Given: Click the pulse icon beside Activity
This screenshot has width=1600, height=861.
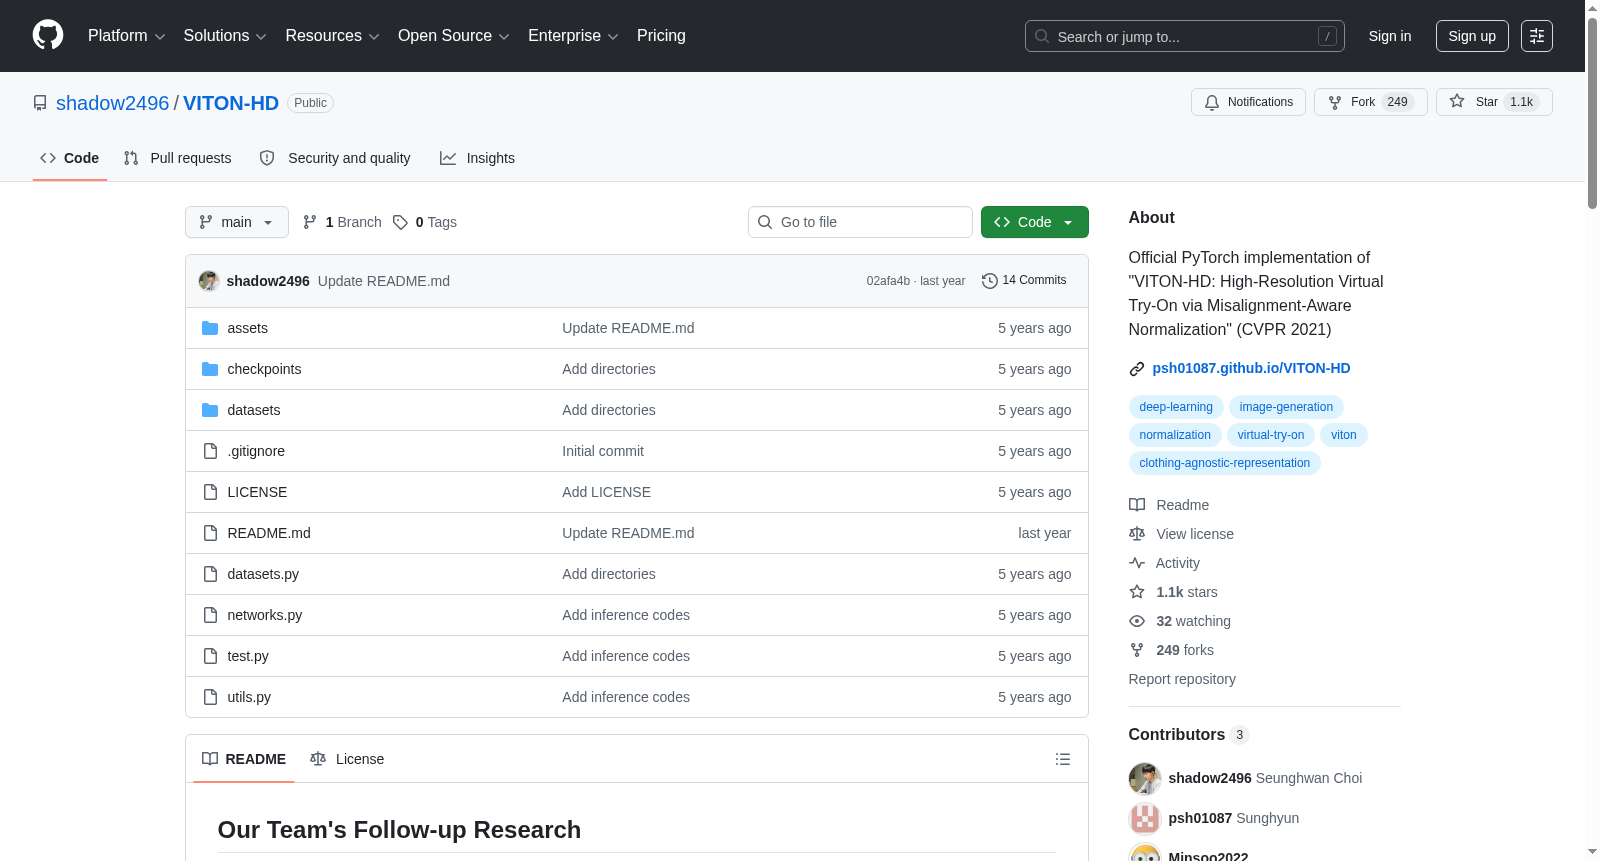Looking at the screenshot, I should coord(1137,563).
